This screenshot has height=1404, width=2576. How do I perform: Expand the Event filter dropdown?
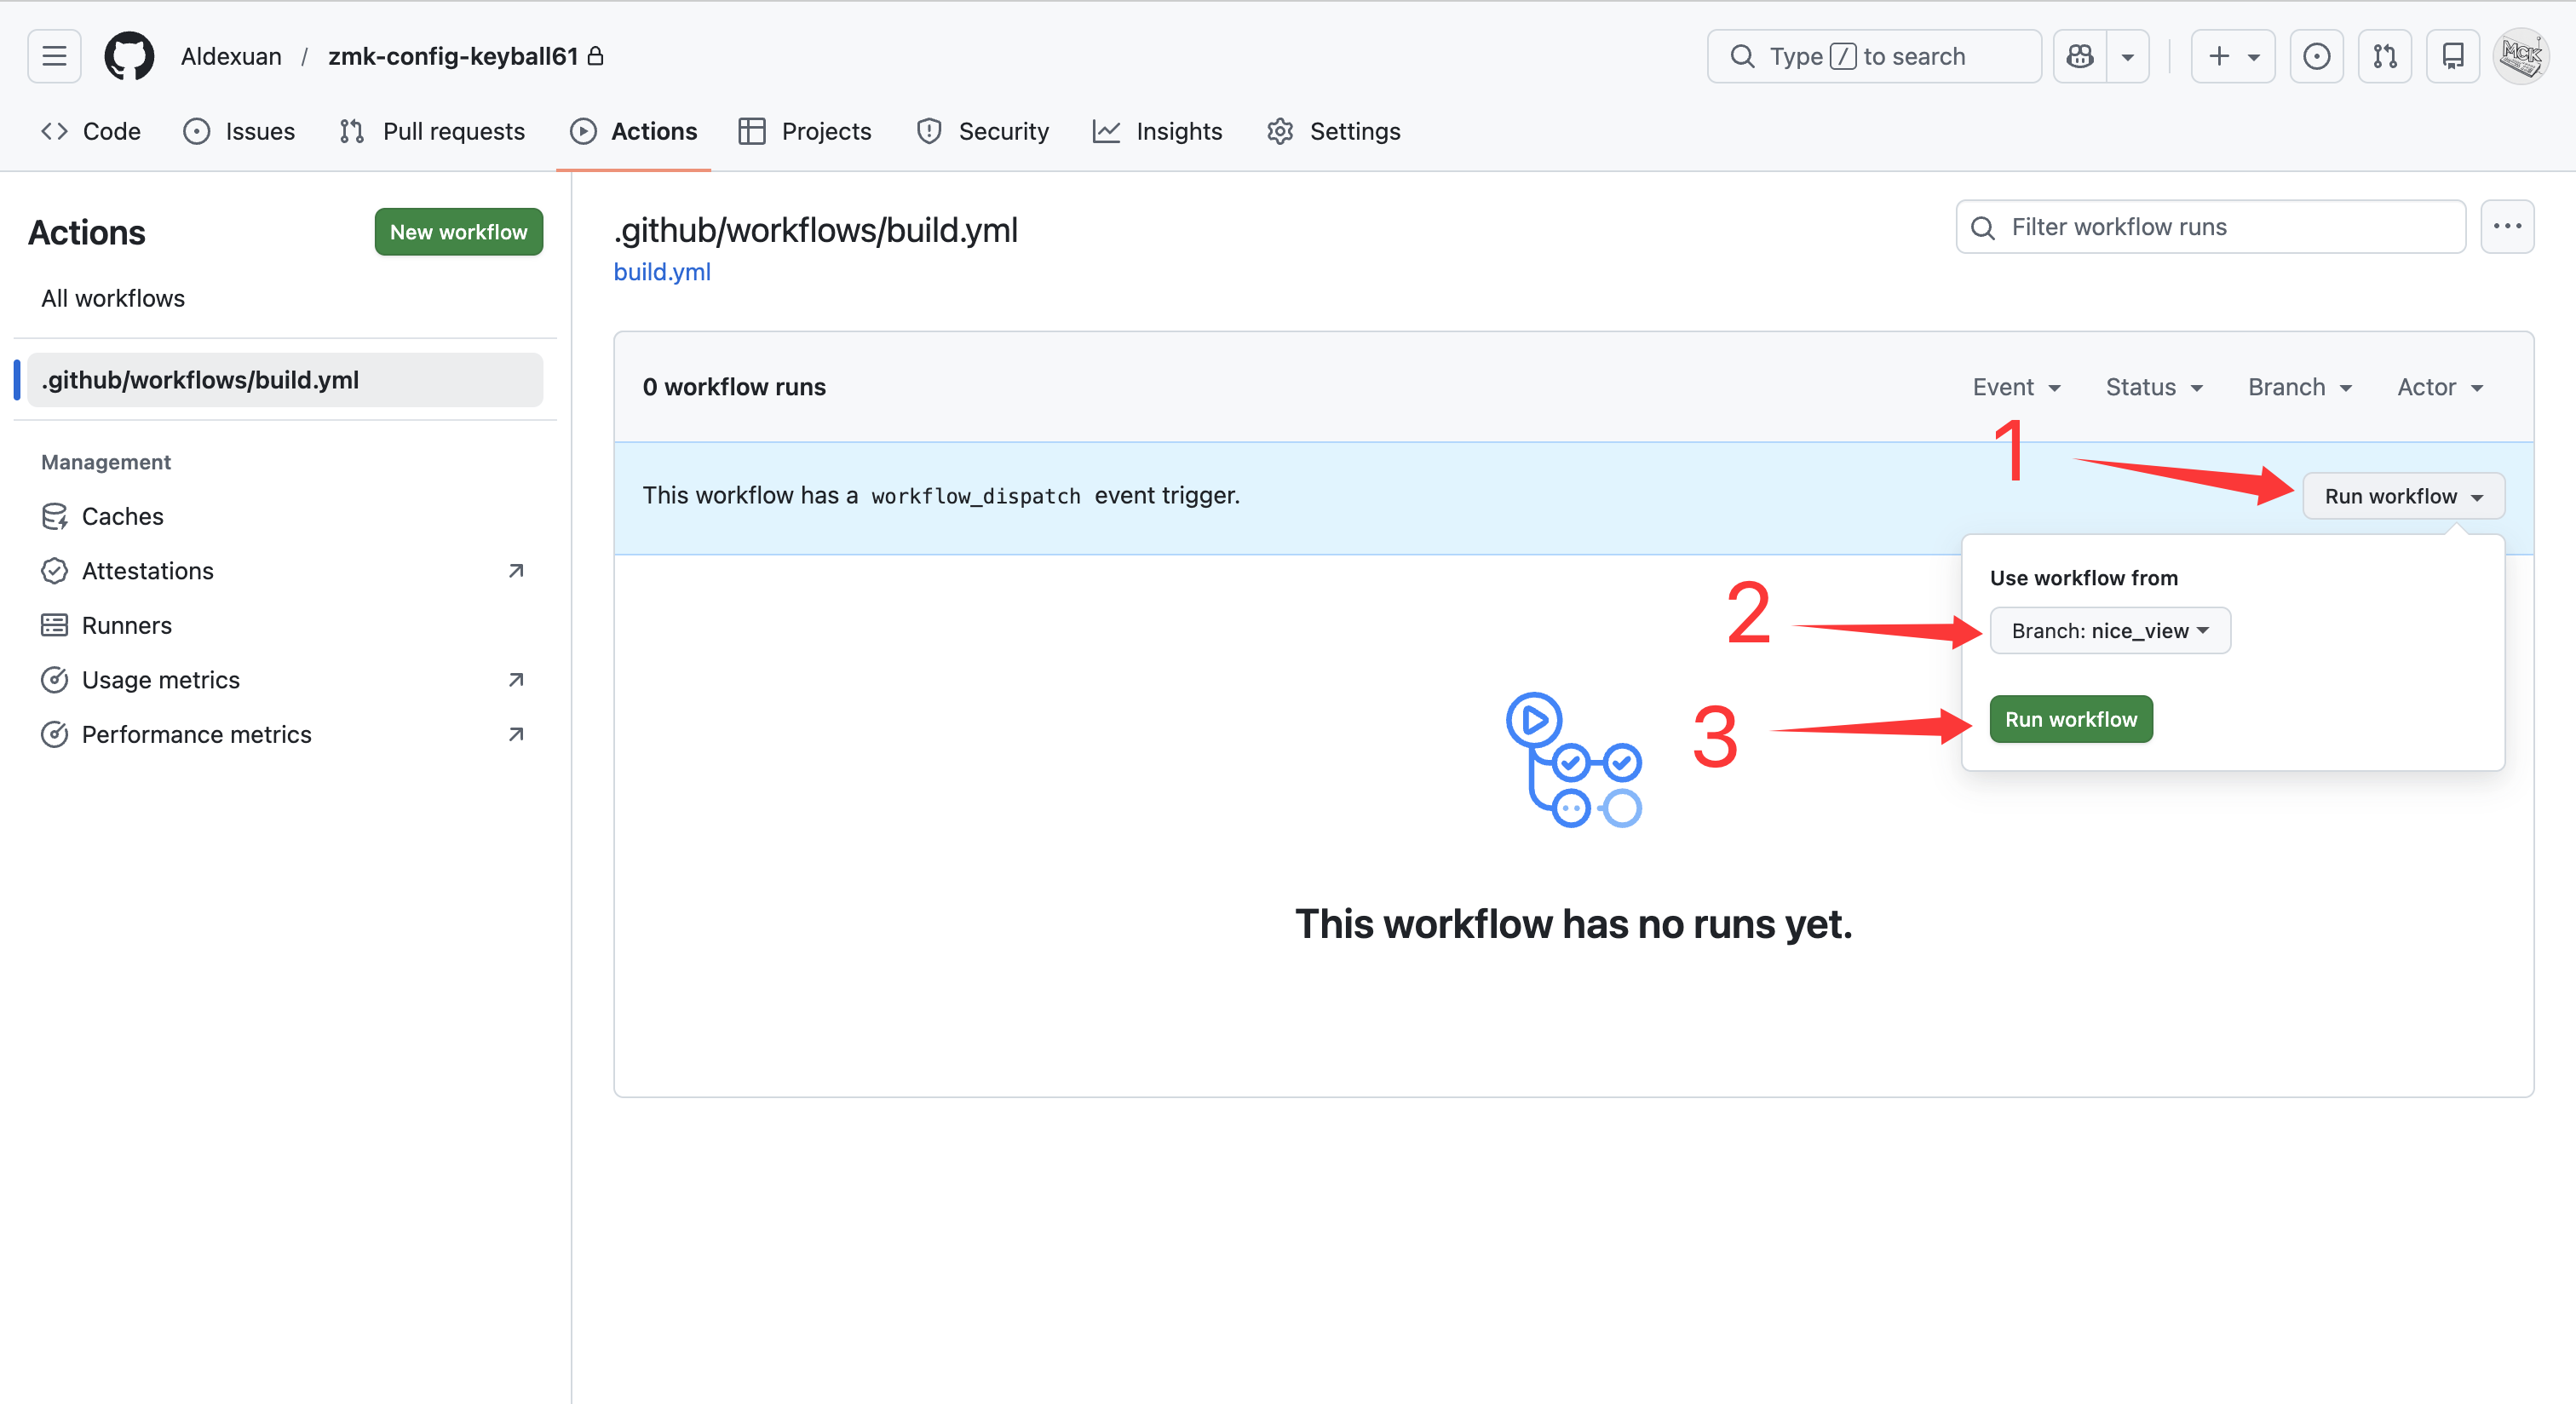(2016, 387)
